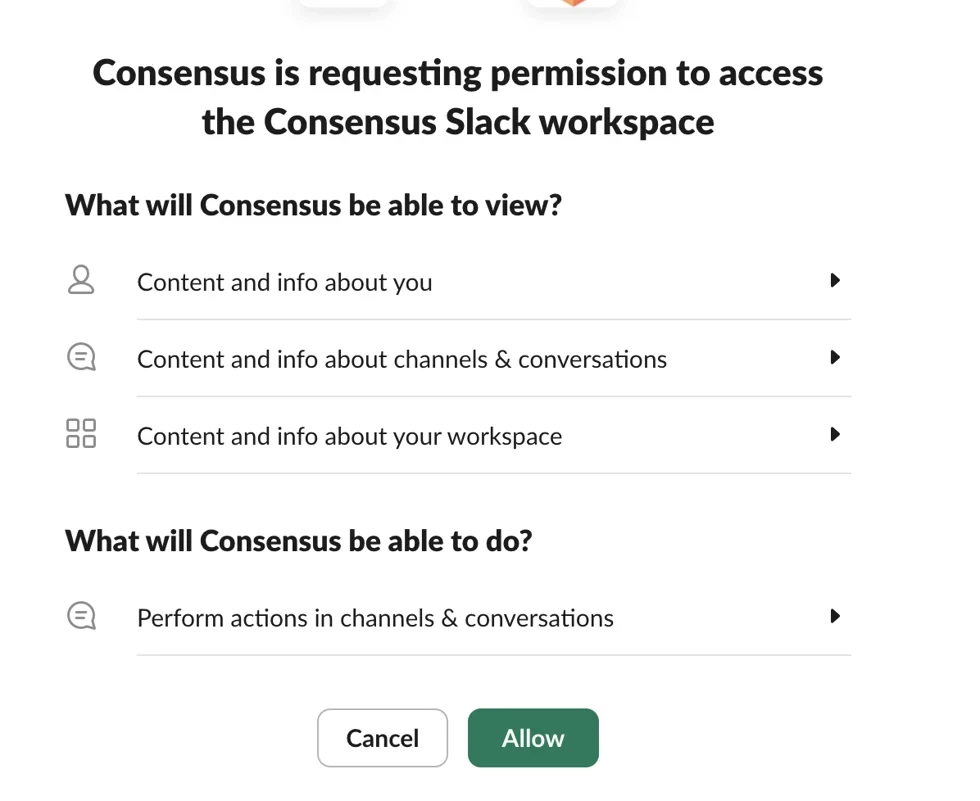This screenshot has width=980, height=801.
Task: Click the chat bubble icon beside 'Perform actions'
Action: (81, 616)
